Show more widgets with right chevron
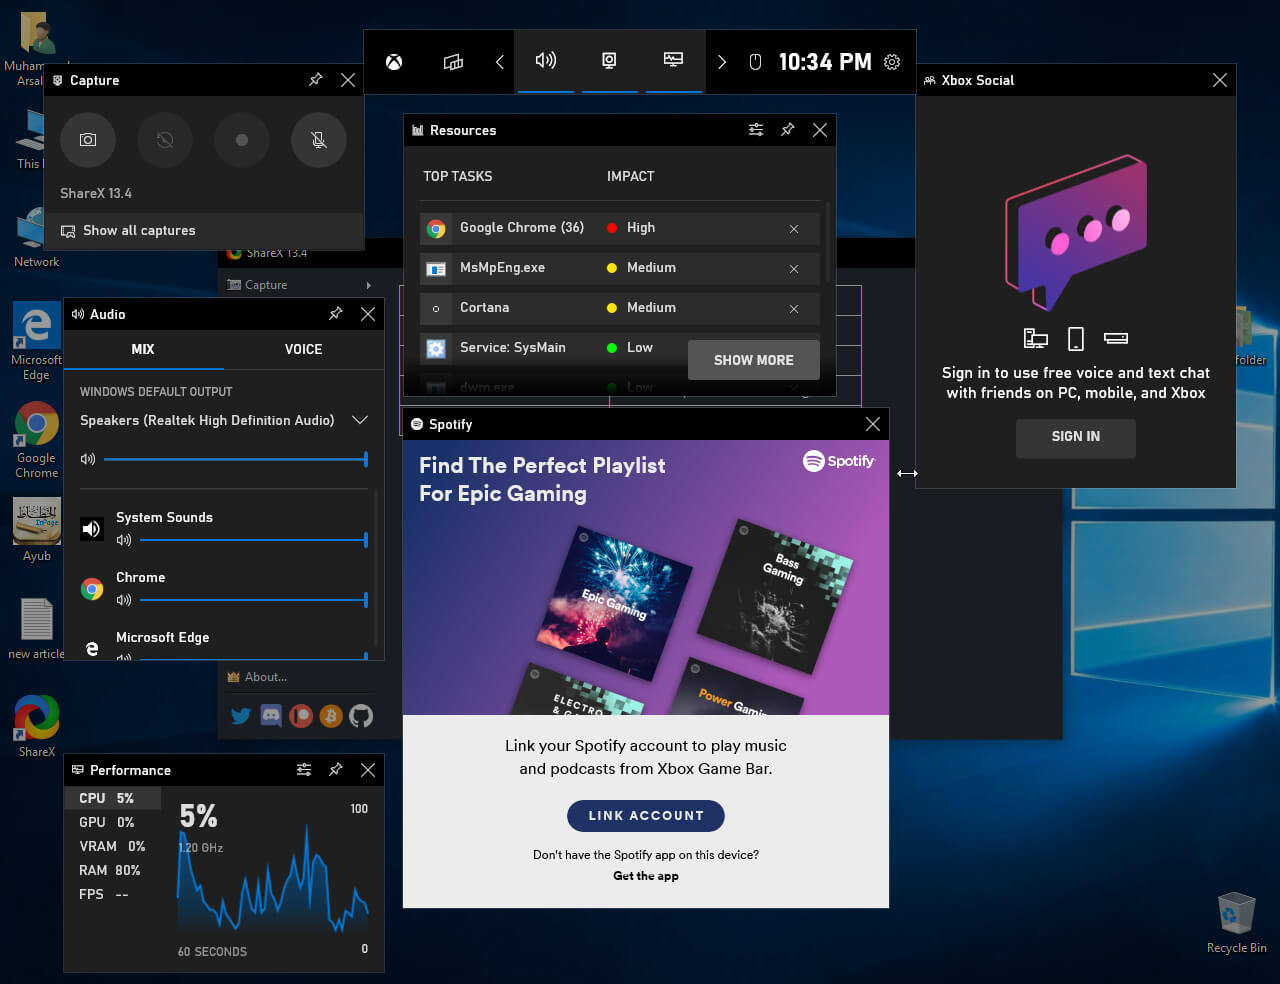The height and width of the screenshot is (984, 1280). pyautogui.click(x=722, y=62)
